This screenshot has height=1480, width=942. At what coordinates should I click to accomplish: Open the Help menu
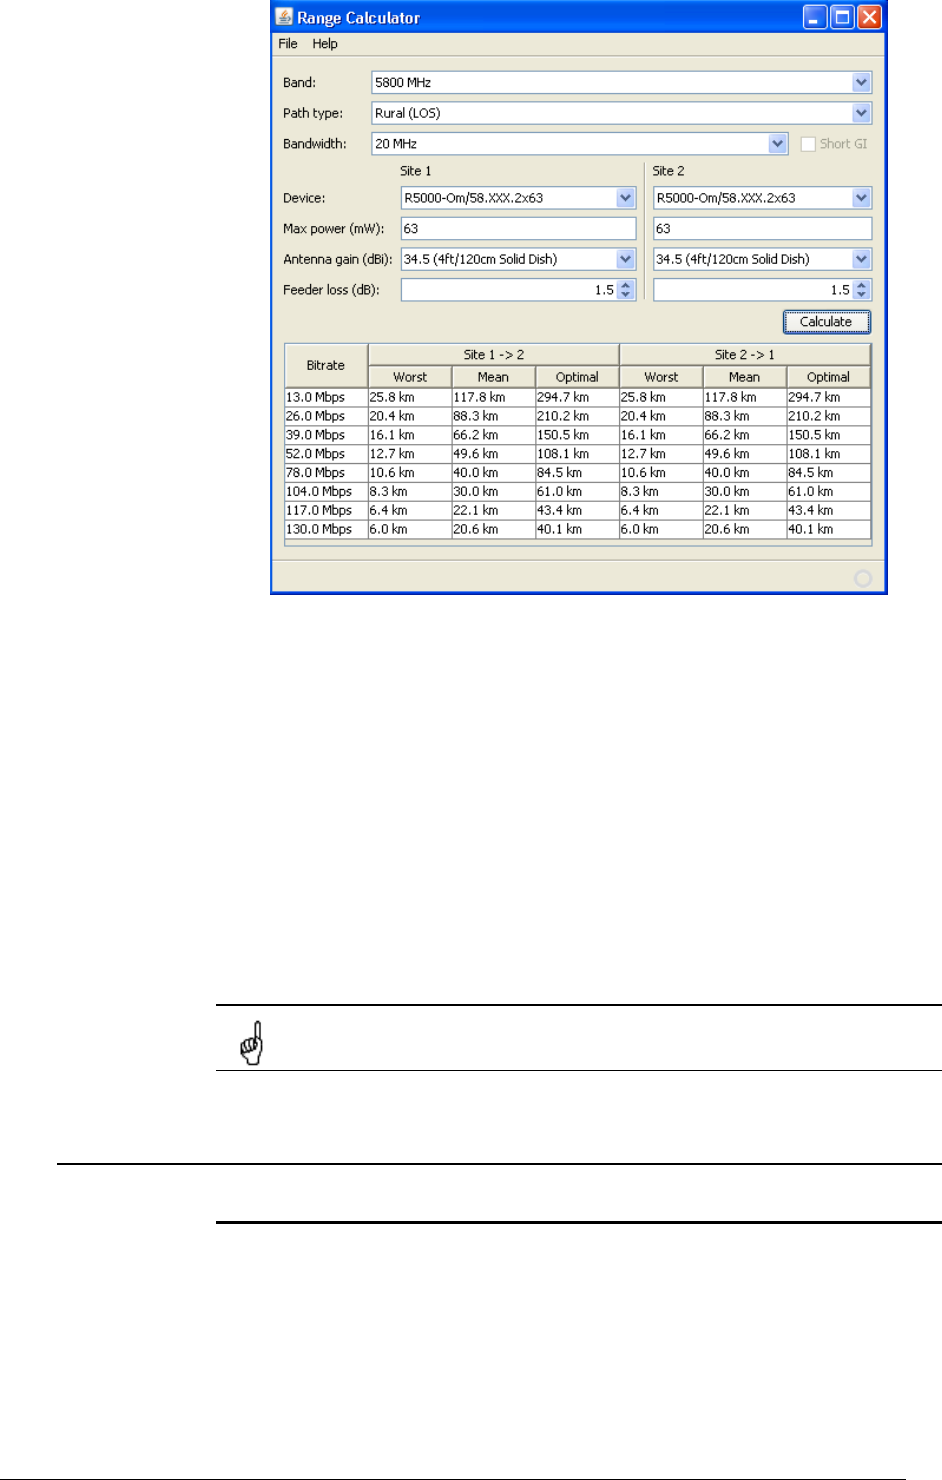[x=325, y=44]
